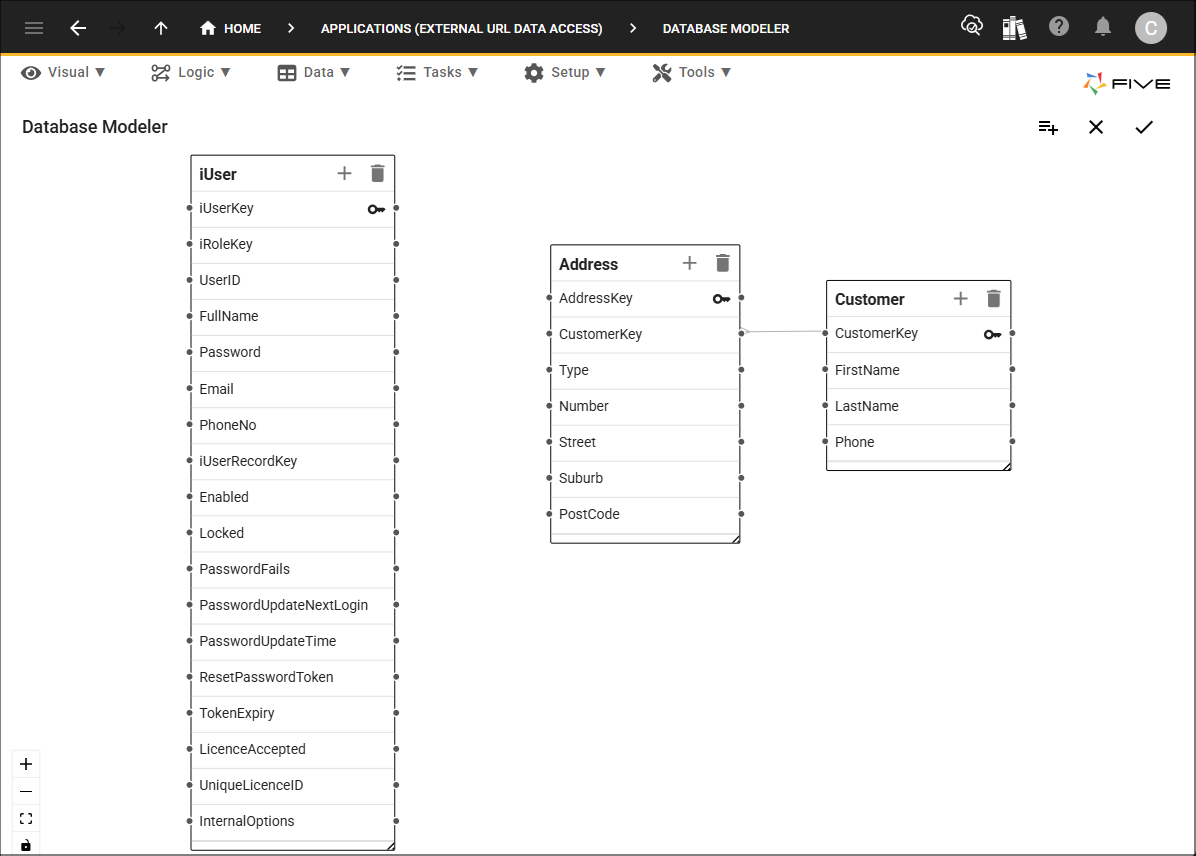Select the primary key icon on AddressKey
Screen dimensions: 1196x856
(x=721, y=298)
